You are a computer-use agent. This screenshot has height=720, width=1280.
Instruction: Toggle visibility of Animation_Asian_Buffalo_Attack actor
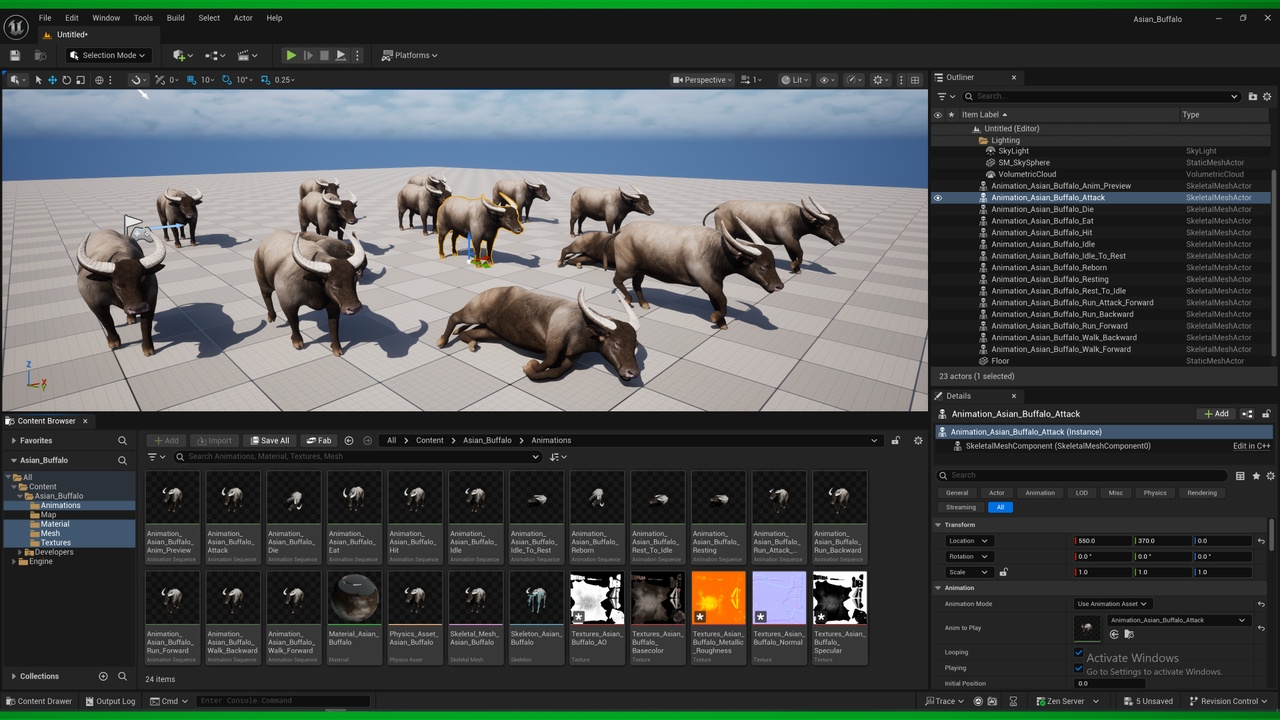937,198
